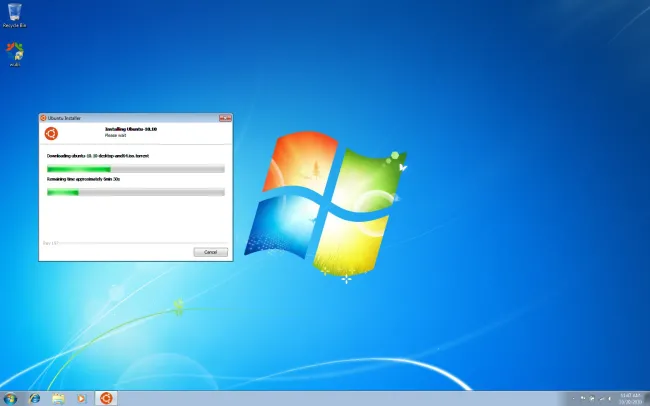Image resolution: width=650 pixels, height=406 pixels.
Task: Click the "Remaining time approximately" text
Action: 83,179
